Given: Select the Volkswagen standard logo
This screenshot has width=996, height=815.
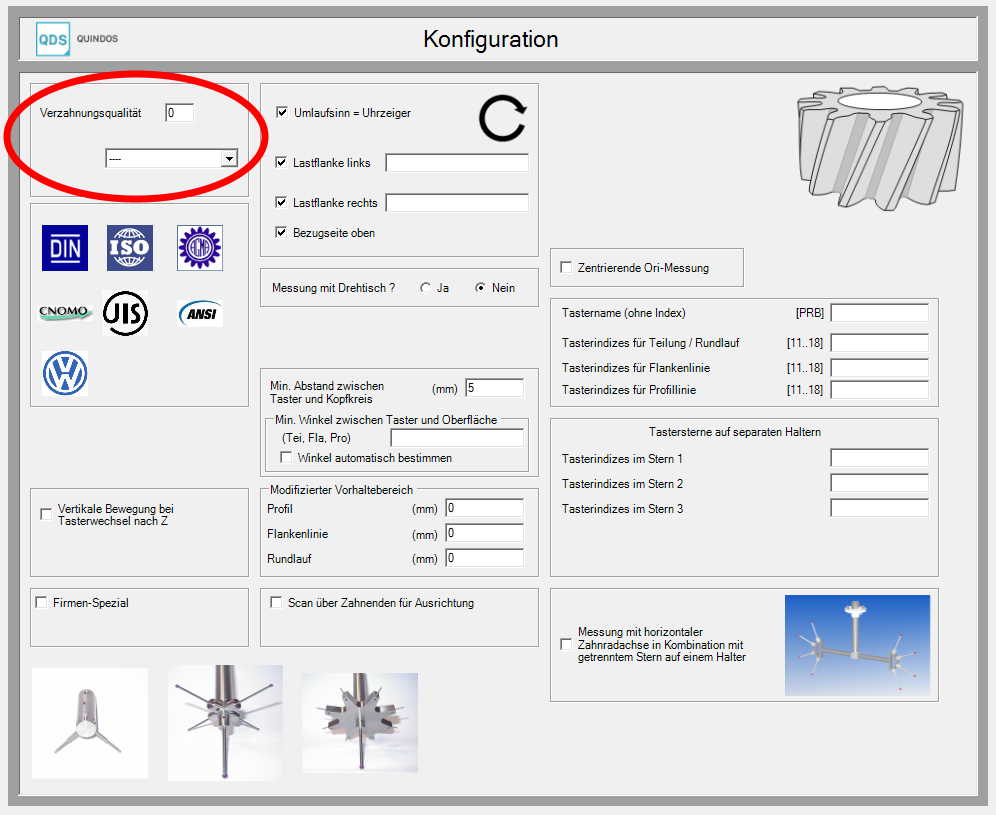Looking at the screenshot, I should (x=65, y=374).
